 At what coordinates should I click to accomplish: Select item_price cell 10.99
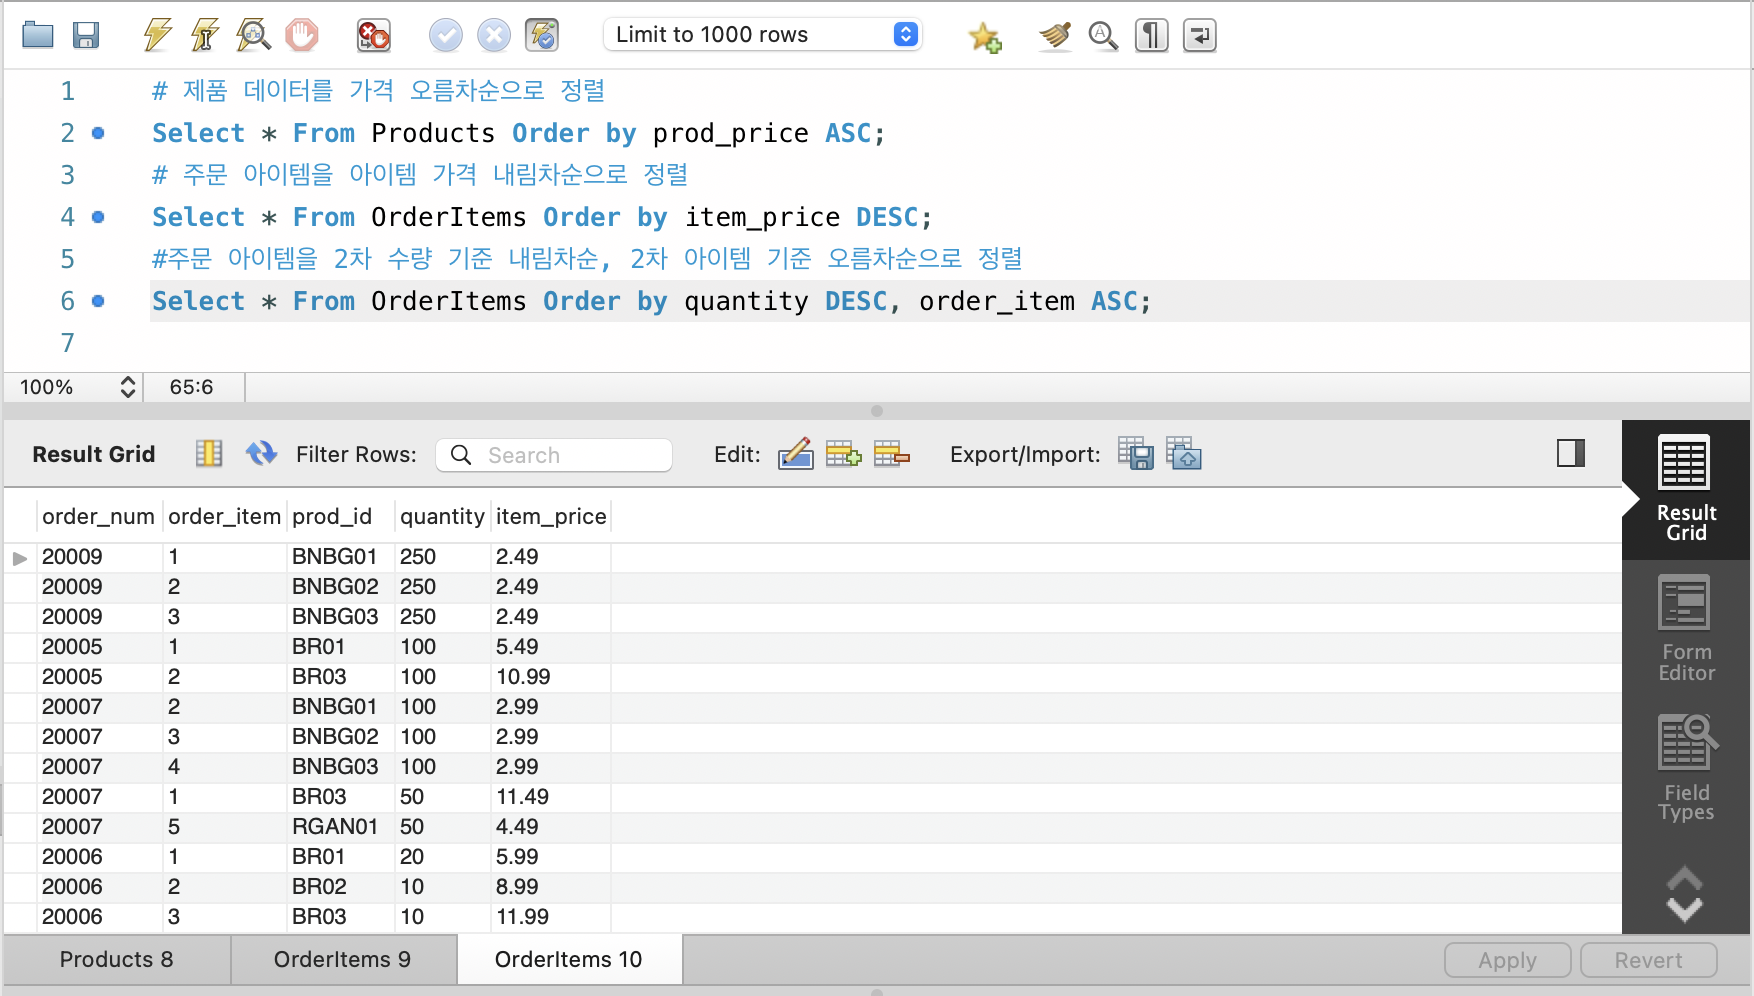(551, 677)
